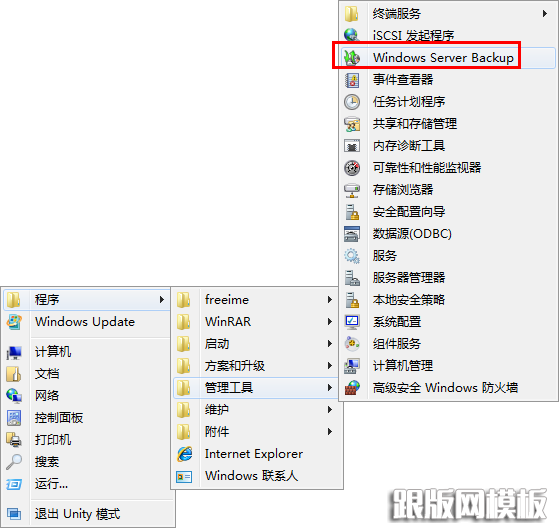Click the 搜索 magnifier icon
Viewport: 559px width, 528px height.
[x=14, y=462]
